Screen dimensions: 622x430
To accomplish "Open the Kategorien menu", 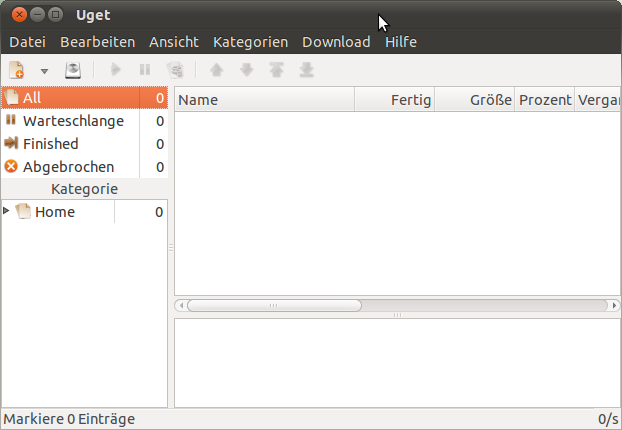I will (x=250, y=42).
